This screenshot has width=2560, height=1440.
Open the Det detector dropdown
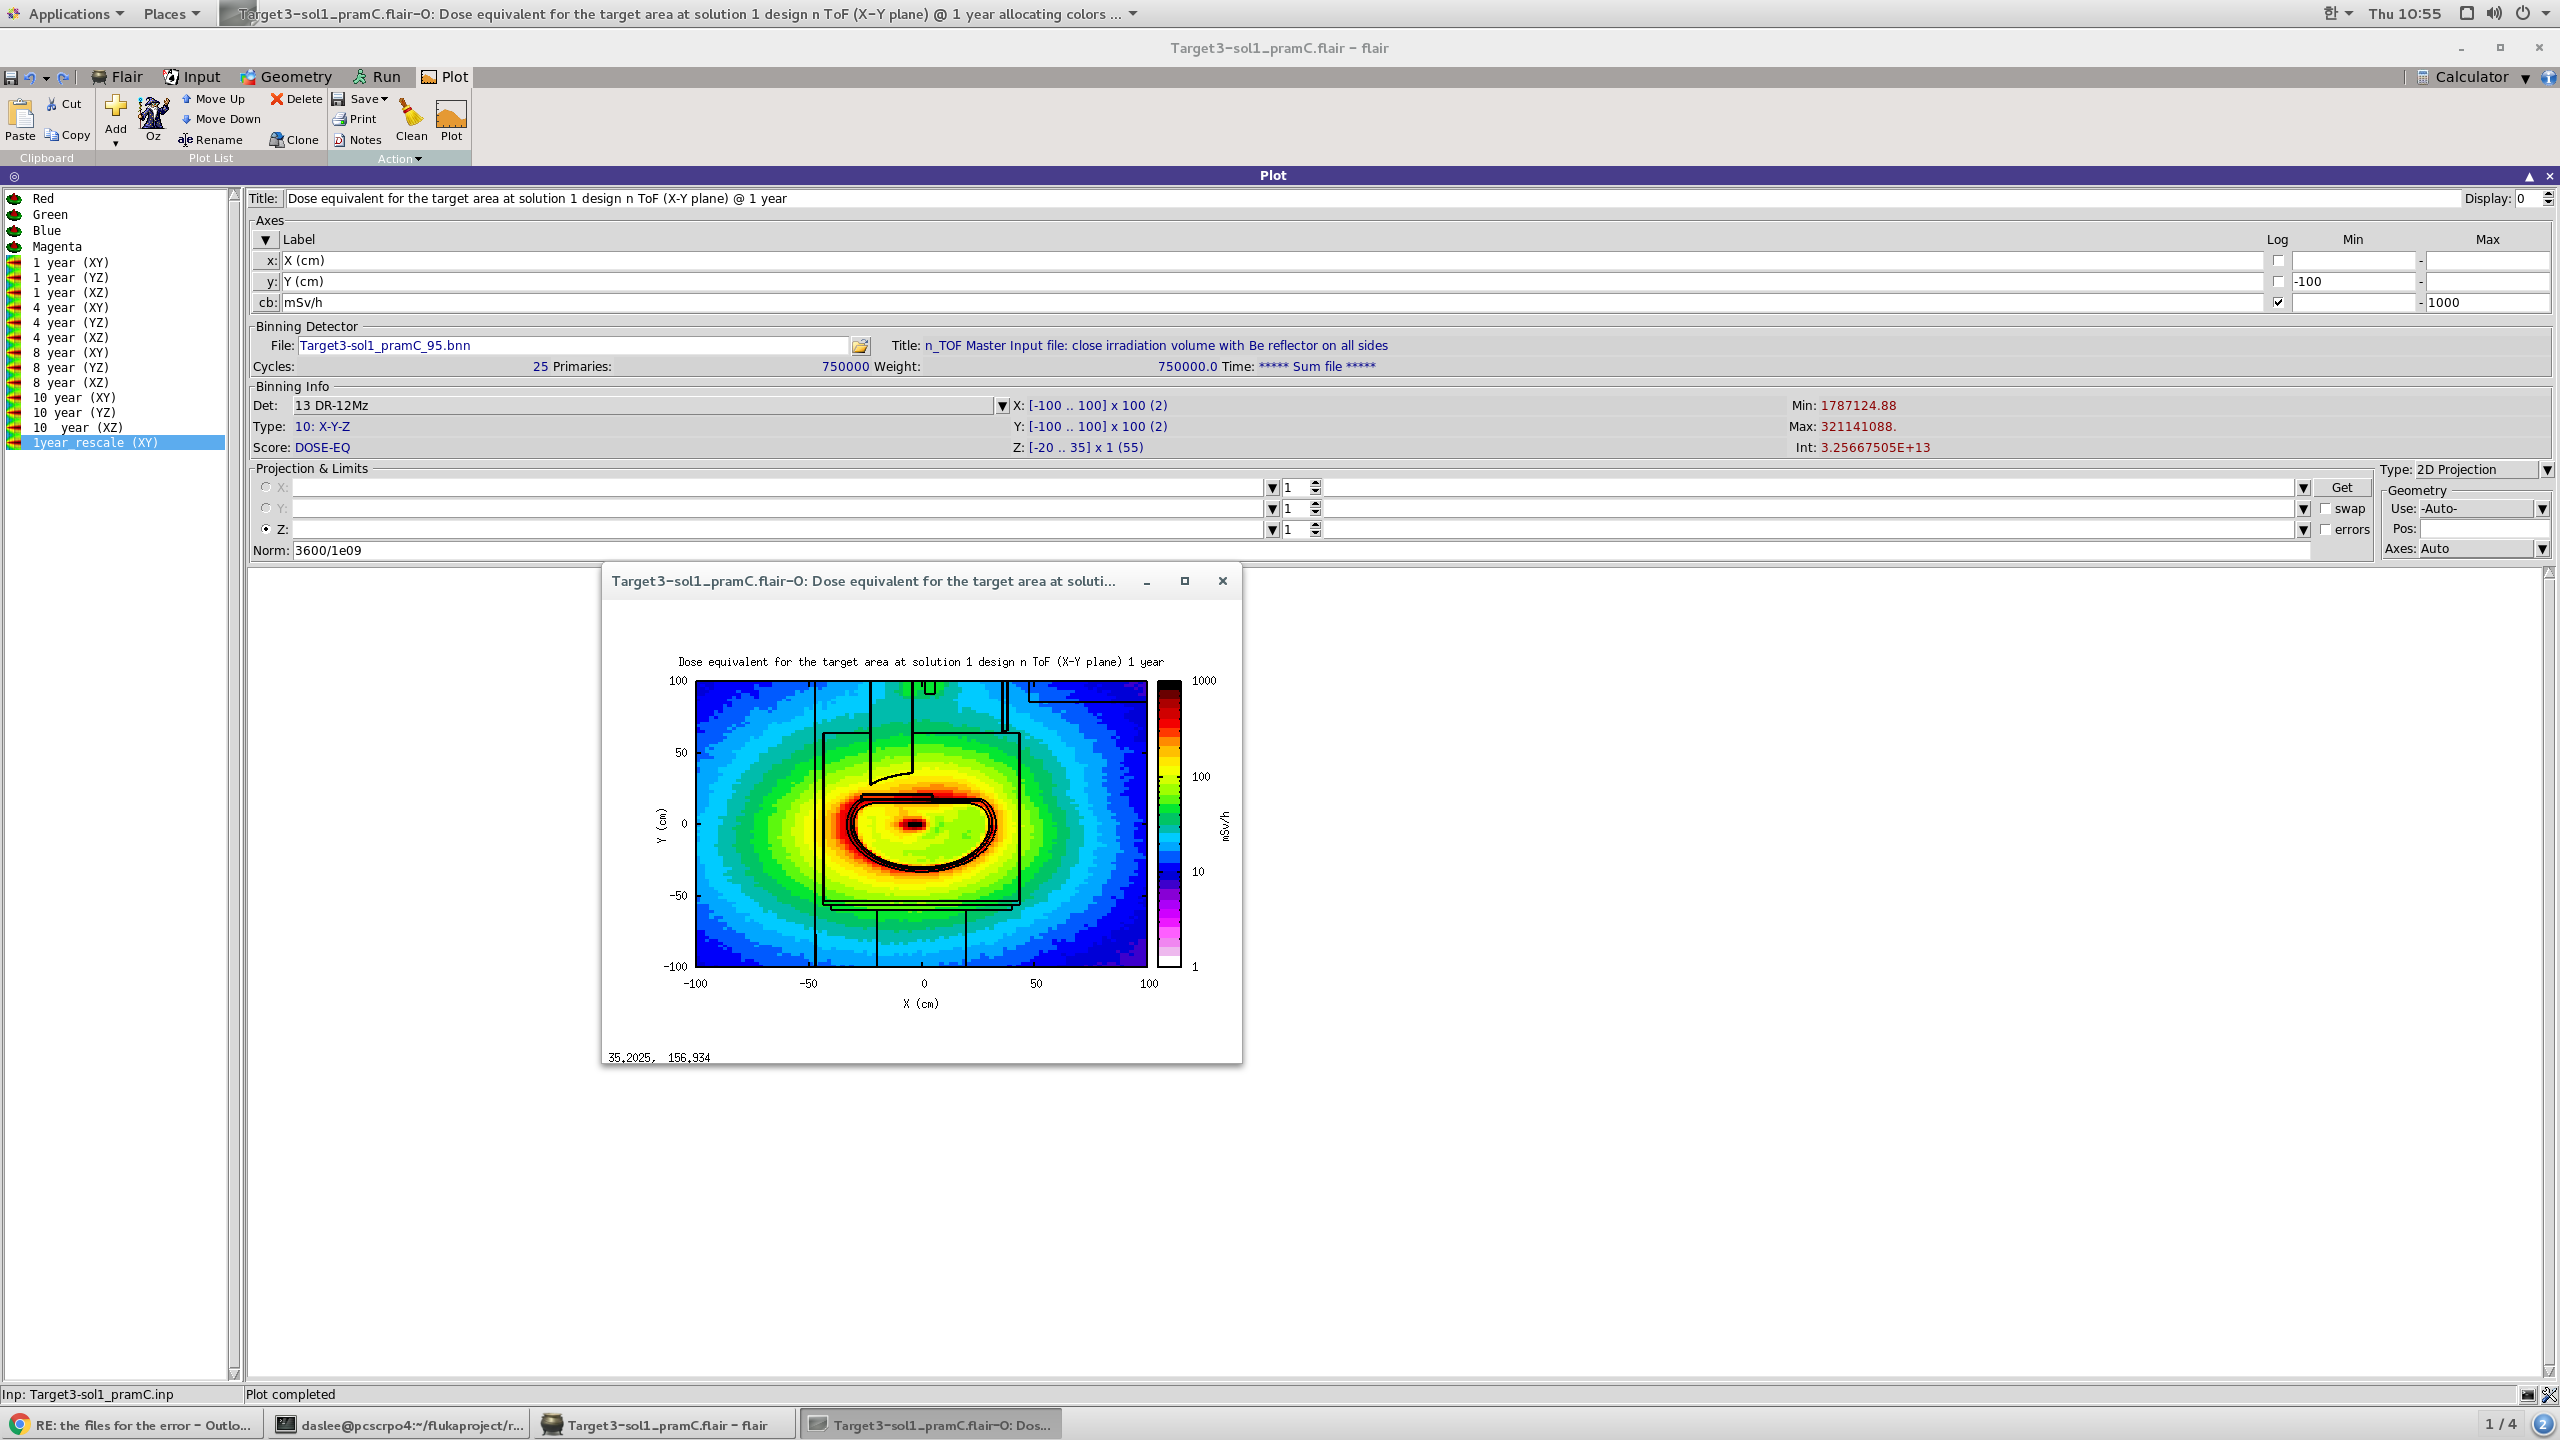point(1001,406)
